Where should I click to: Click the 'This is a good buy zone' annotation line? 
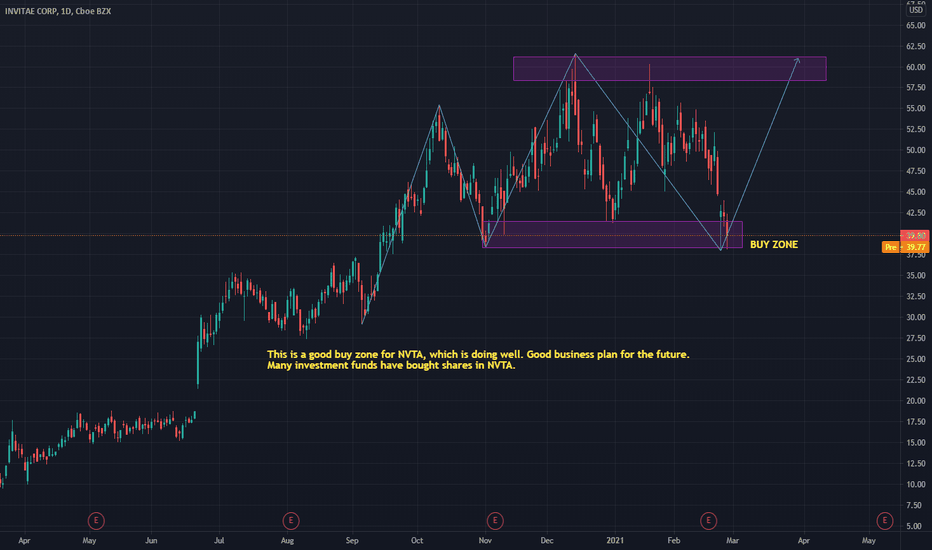(478, 354)
